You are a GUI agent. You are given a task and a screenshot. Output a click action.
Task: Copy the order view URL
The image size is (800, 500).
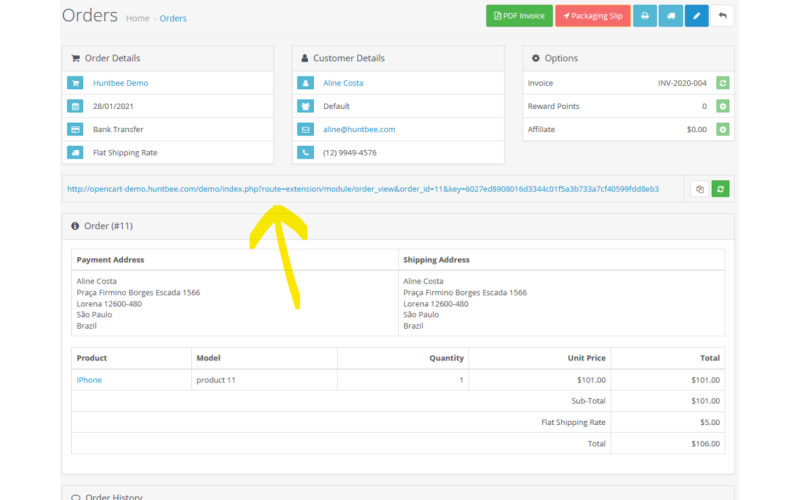pyautogui.click(x=699, y=189)
